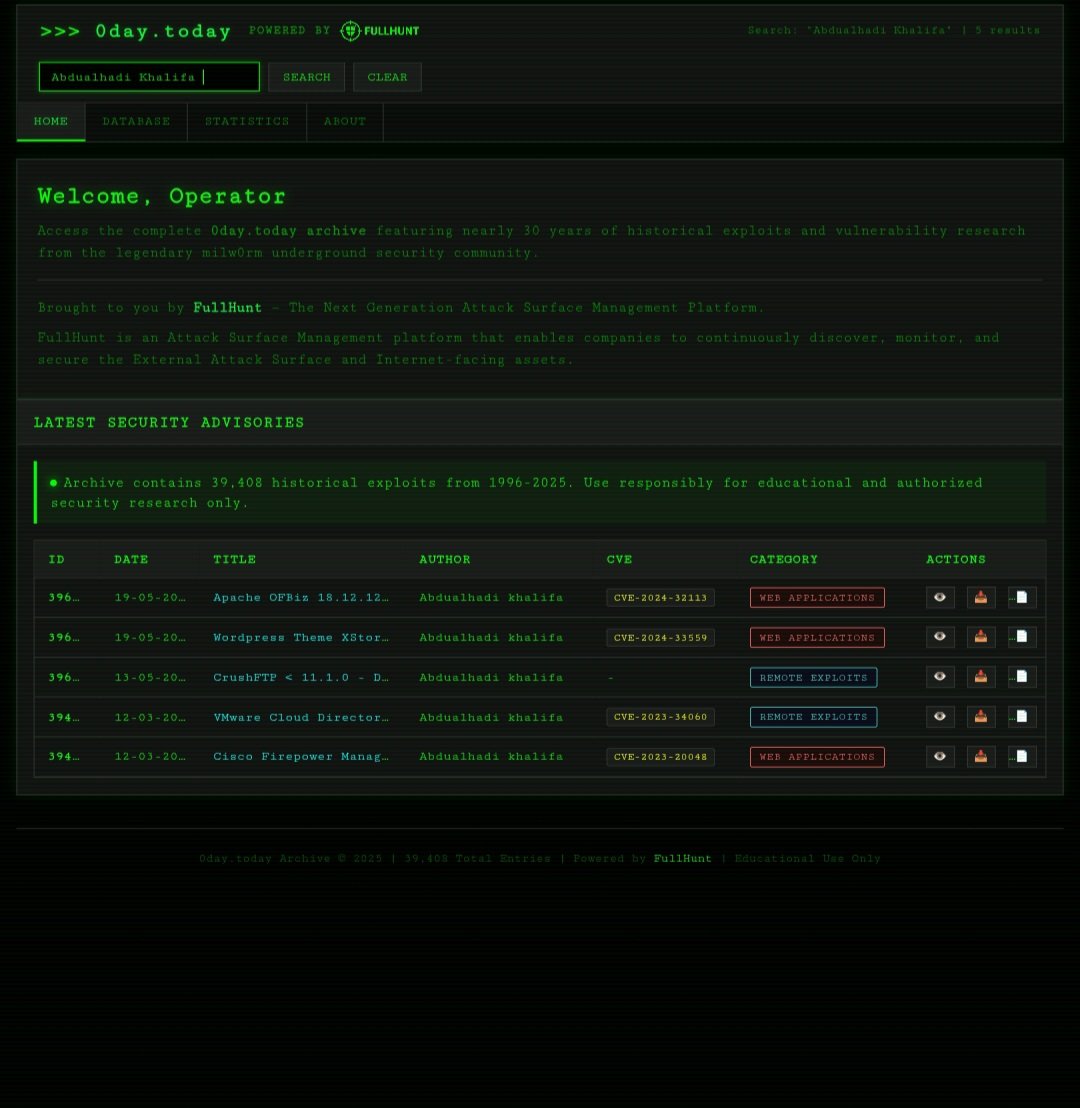Open document icon for CrushFTP row
This screenshot has width=1080, height=1108.
point(1022,677)
